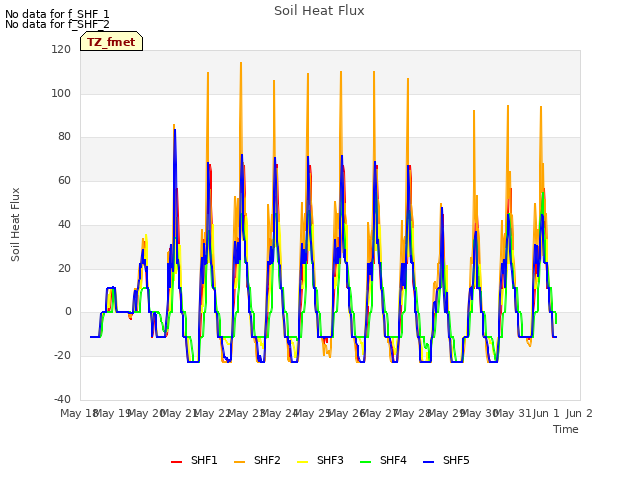
Task: Click the -40 y-axis tick label
Action: point(62,399)
